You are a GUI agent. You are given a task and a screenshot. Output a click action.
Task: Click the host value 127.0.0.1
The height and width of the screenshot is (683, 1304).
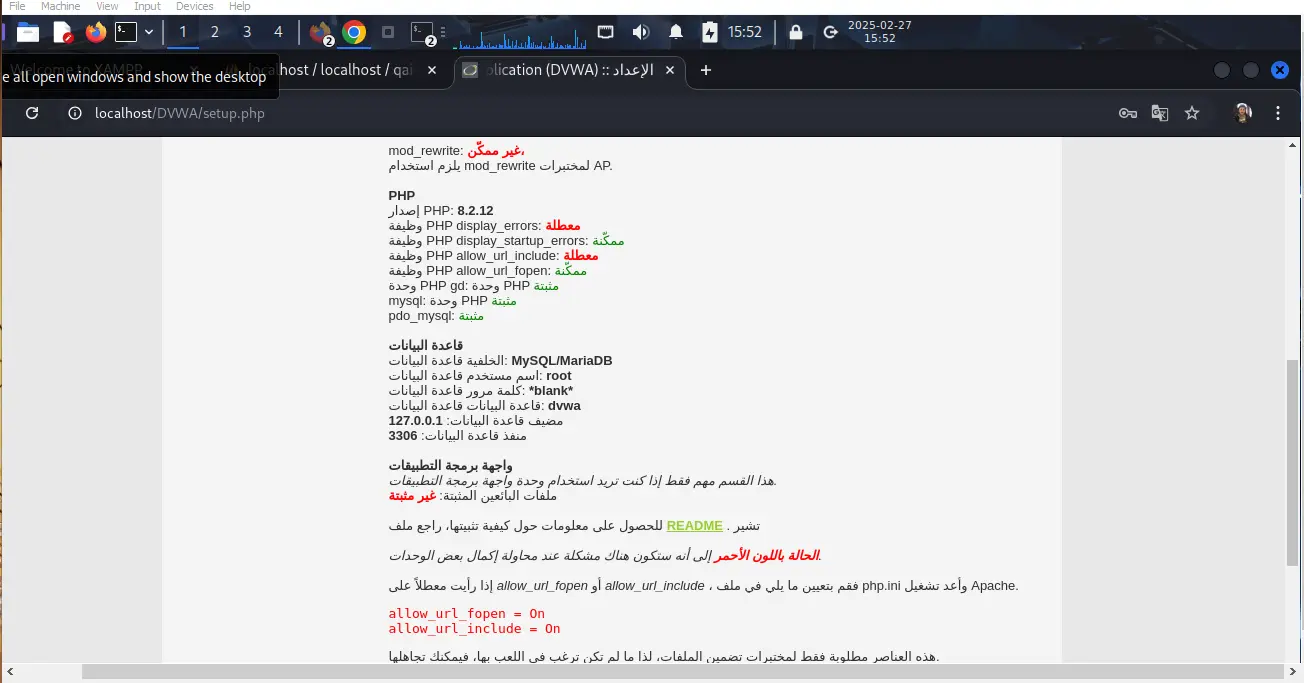(416, 421)
